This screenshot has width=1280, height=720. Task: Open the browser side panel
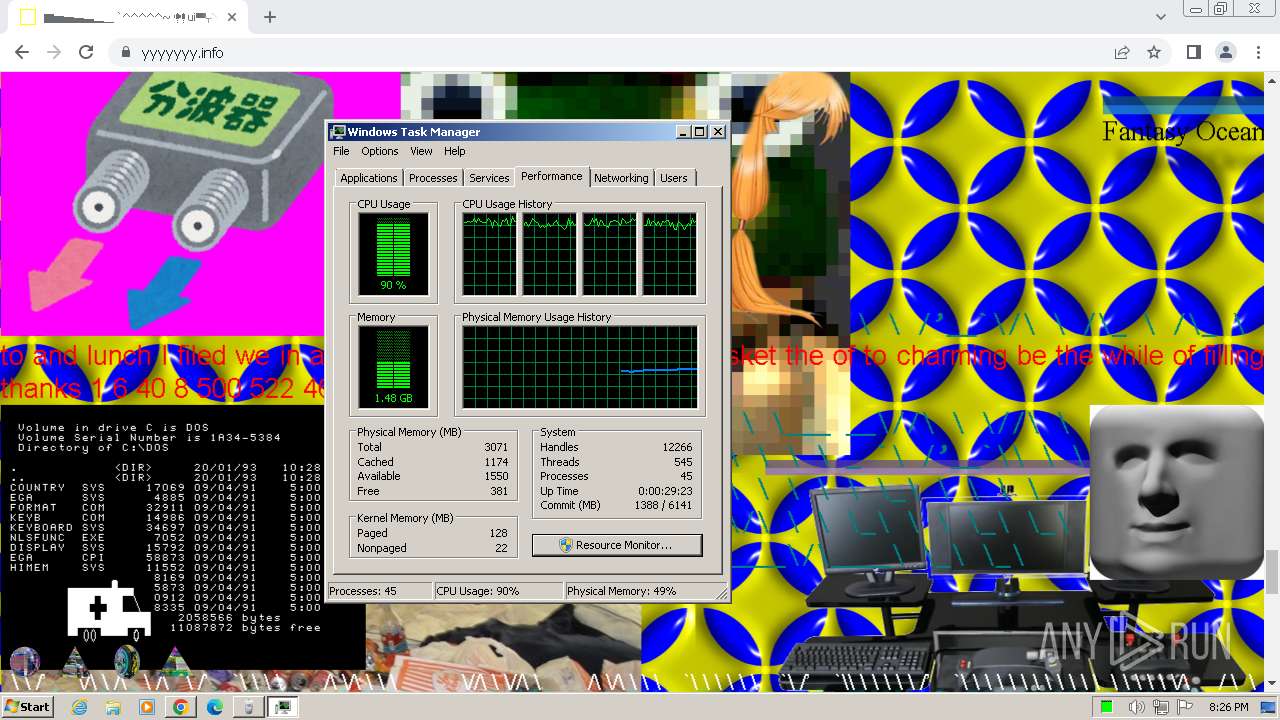pos(1193,52)
